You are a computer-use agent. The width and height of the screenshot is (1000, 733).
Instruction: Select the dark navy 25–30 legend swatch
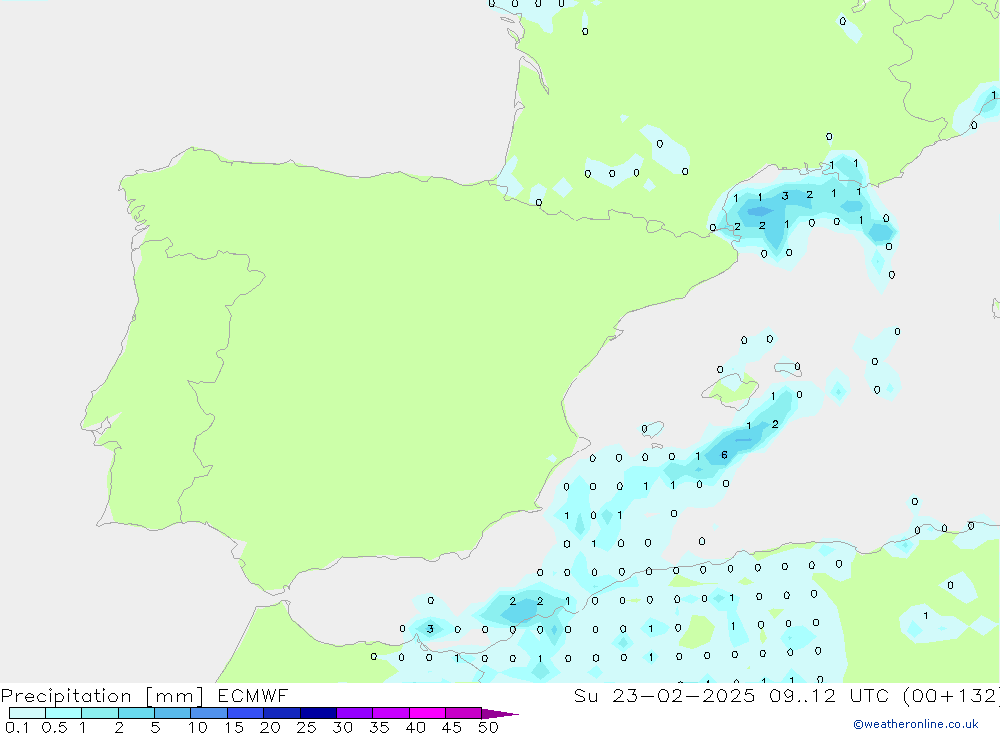pyautogui.click(x=318, y=713)
